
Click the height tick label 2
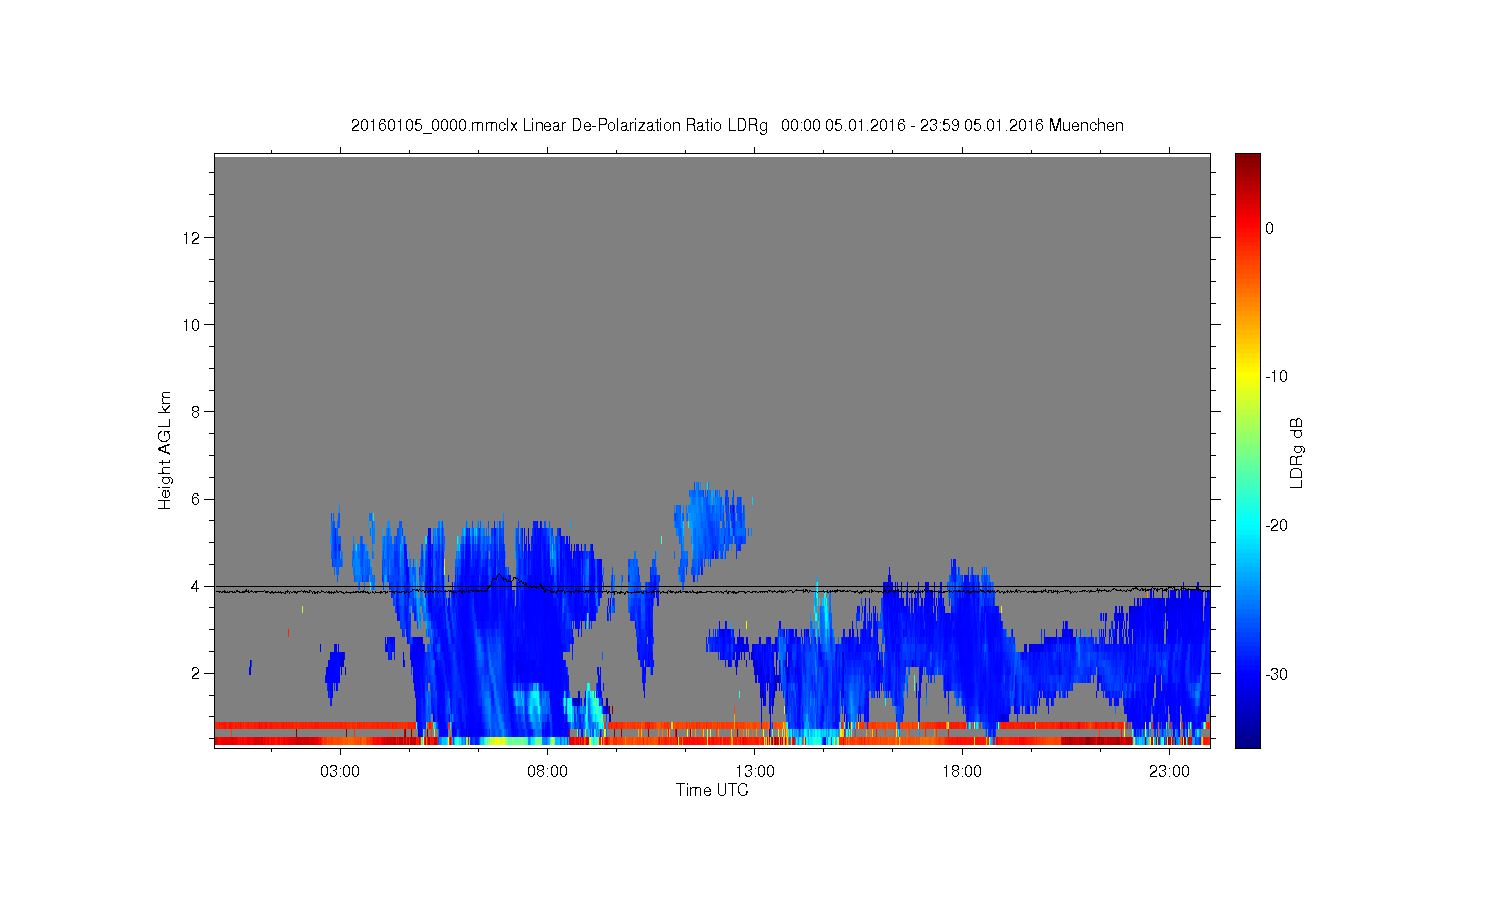196,673
